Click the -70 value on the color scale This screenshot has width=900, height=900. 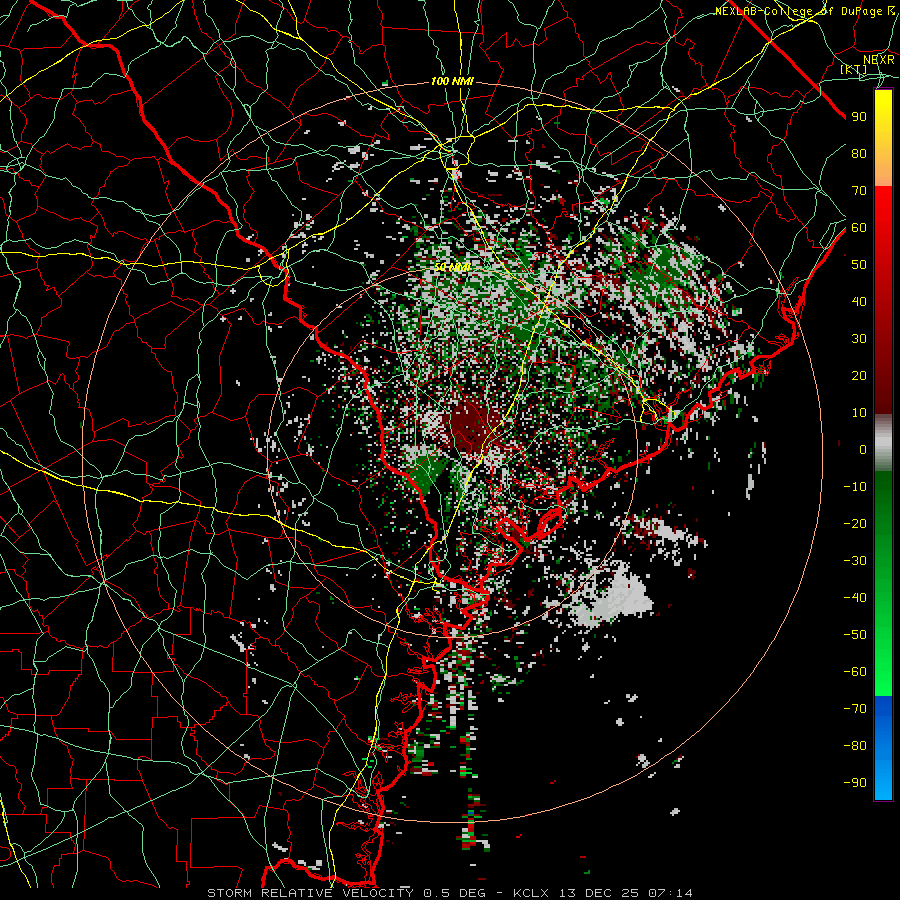coord(855,709)
